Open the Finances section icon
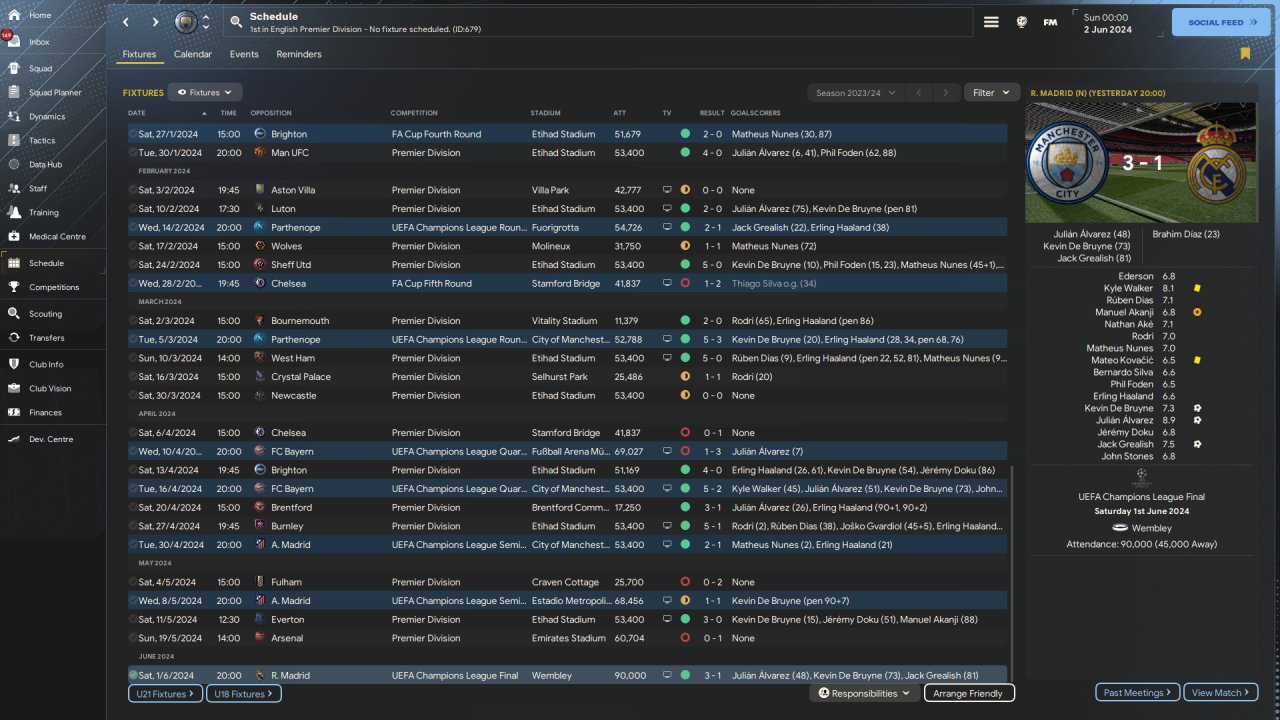 pos(14,412)
